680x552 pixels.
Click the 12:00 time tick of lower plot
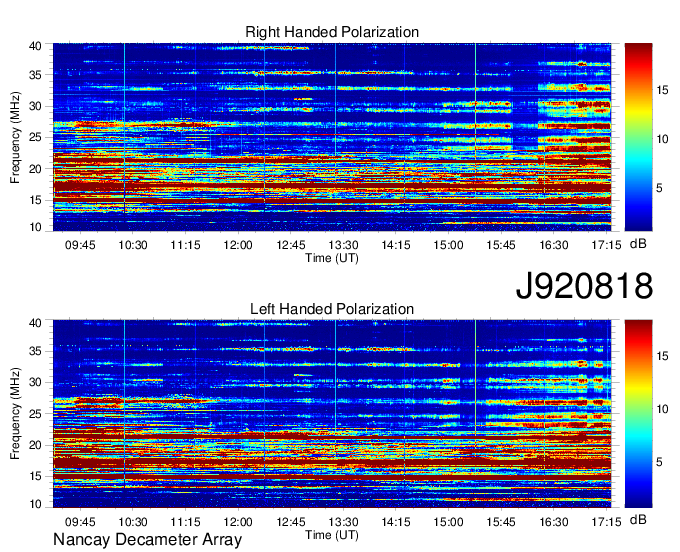click(238, 522)
